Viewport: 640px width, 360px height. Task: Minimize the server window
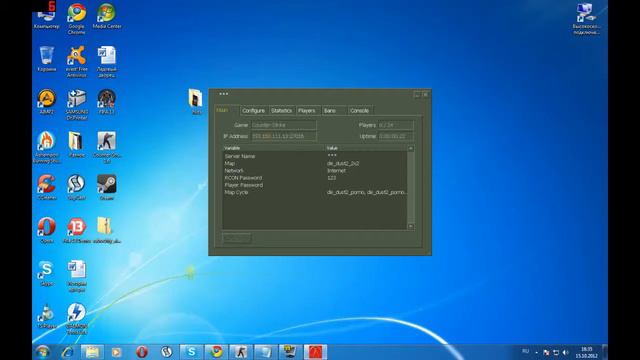(417, 94)
